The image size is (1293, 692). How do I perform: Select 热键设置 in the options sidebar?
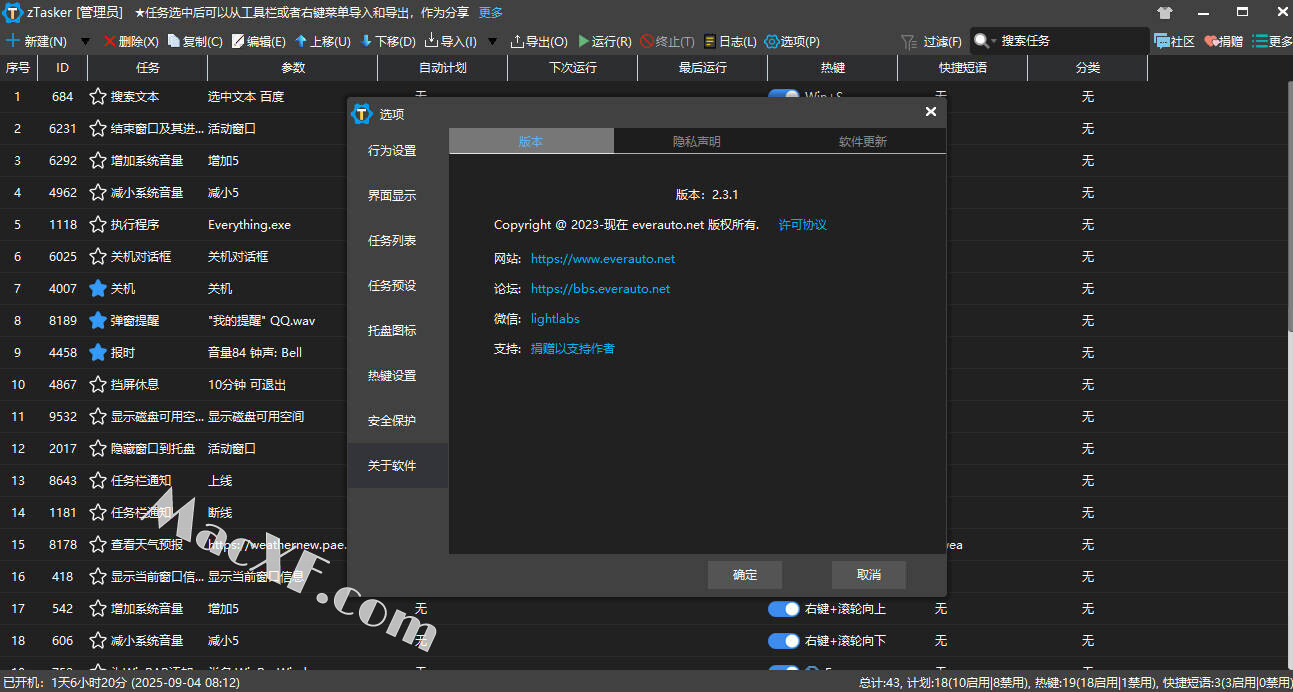point(398,376)
